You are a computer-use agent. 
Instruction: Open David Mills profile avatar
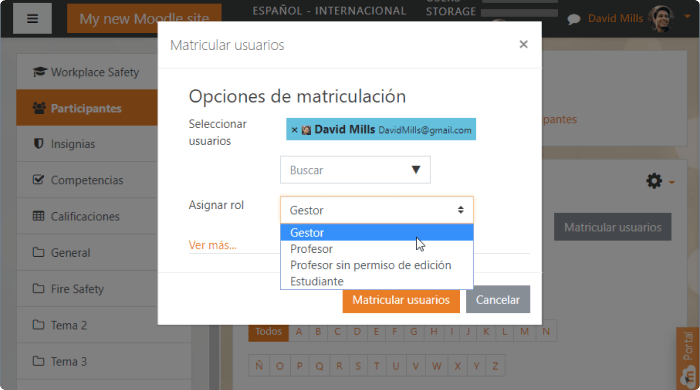tap(662, 19)
